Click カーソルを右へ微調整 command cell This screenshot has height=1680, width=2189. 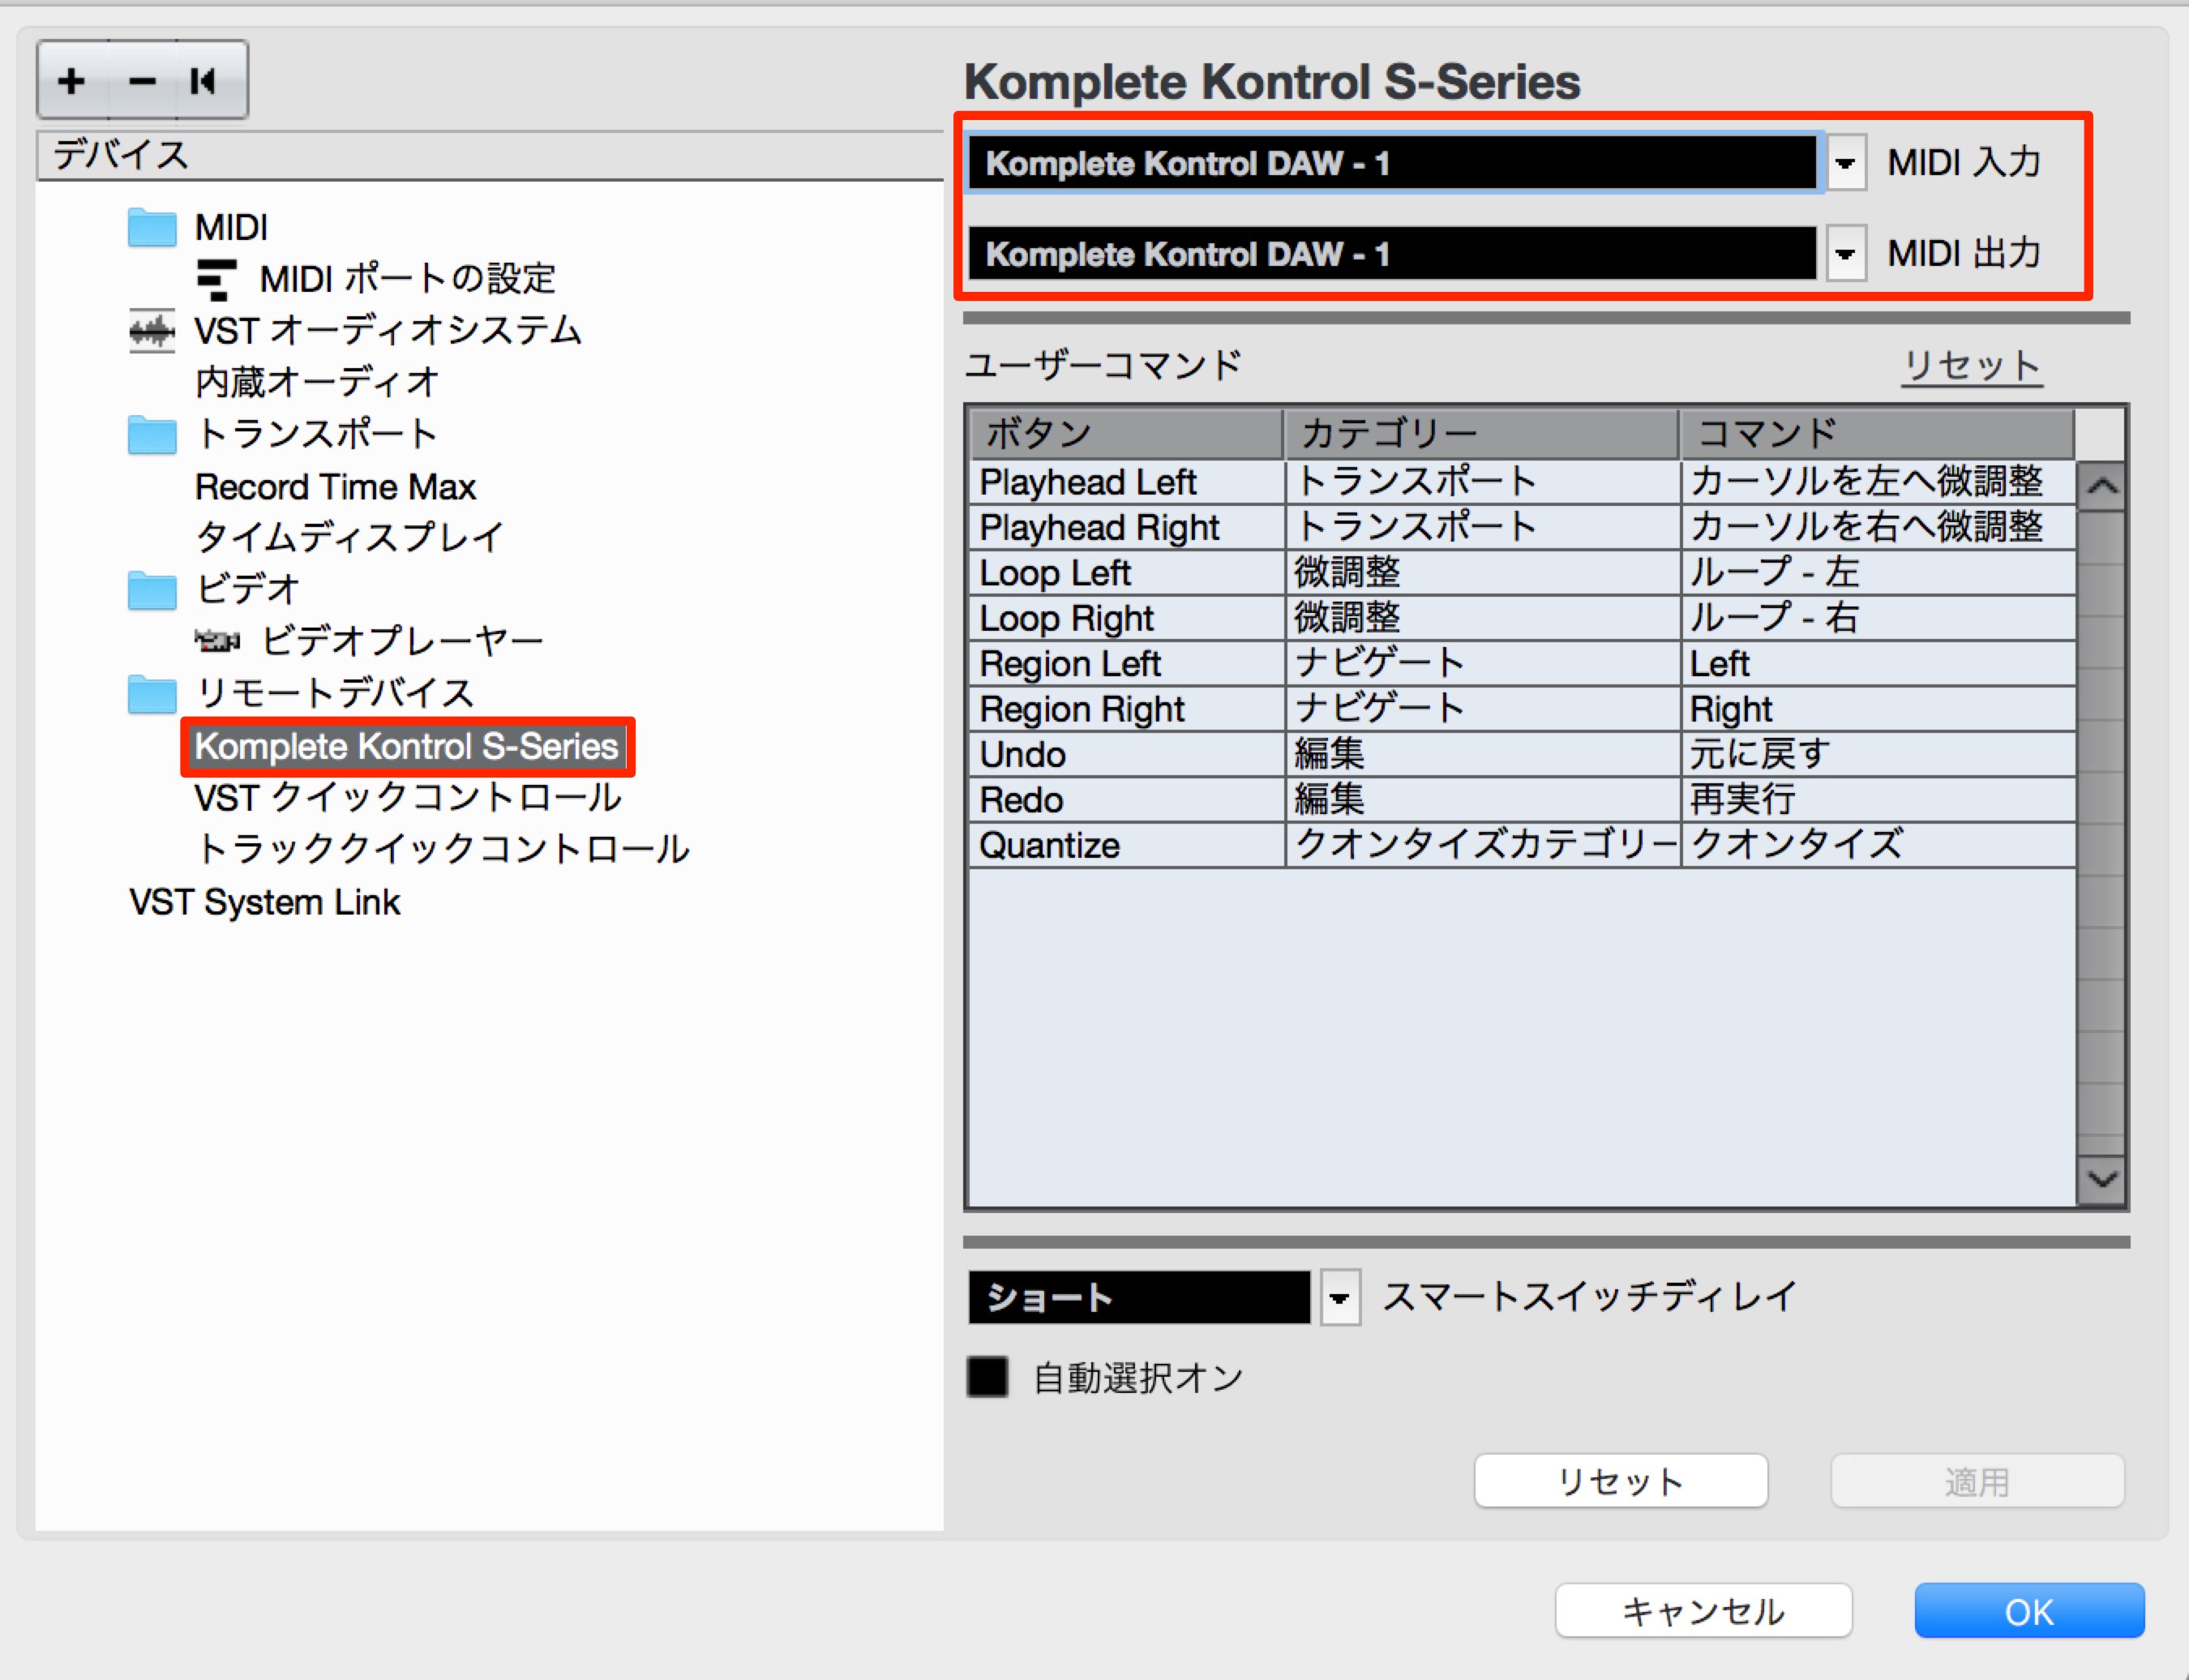tap(1879, 527)
